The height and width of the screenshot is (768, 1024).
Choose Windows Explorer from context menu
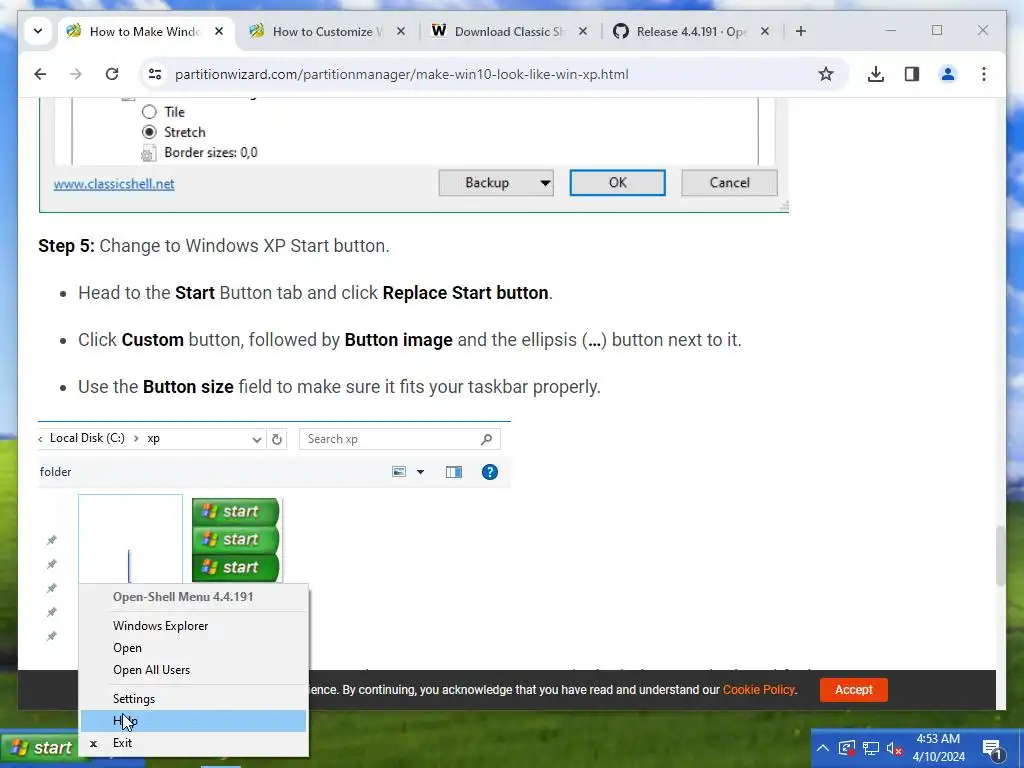193,626
